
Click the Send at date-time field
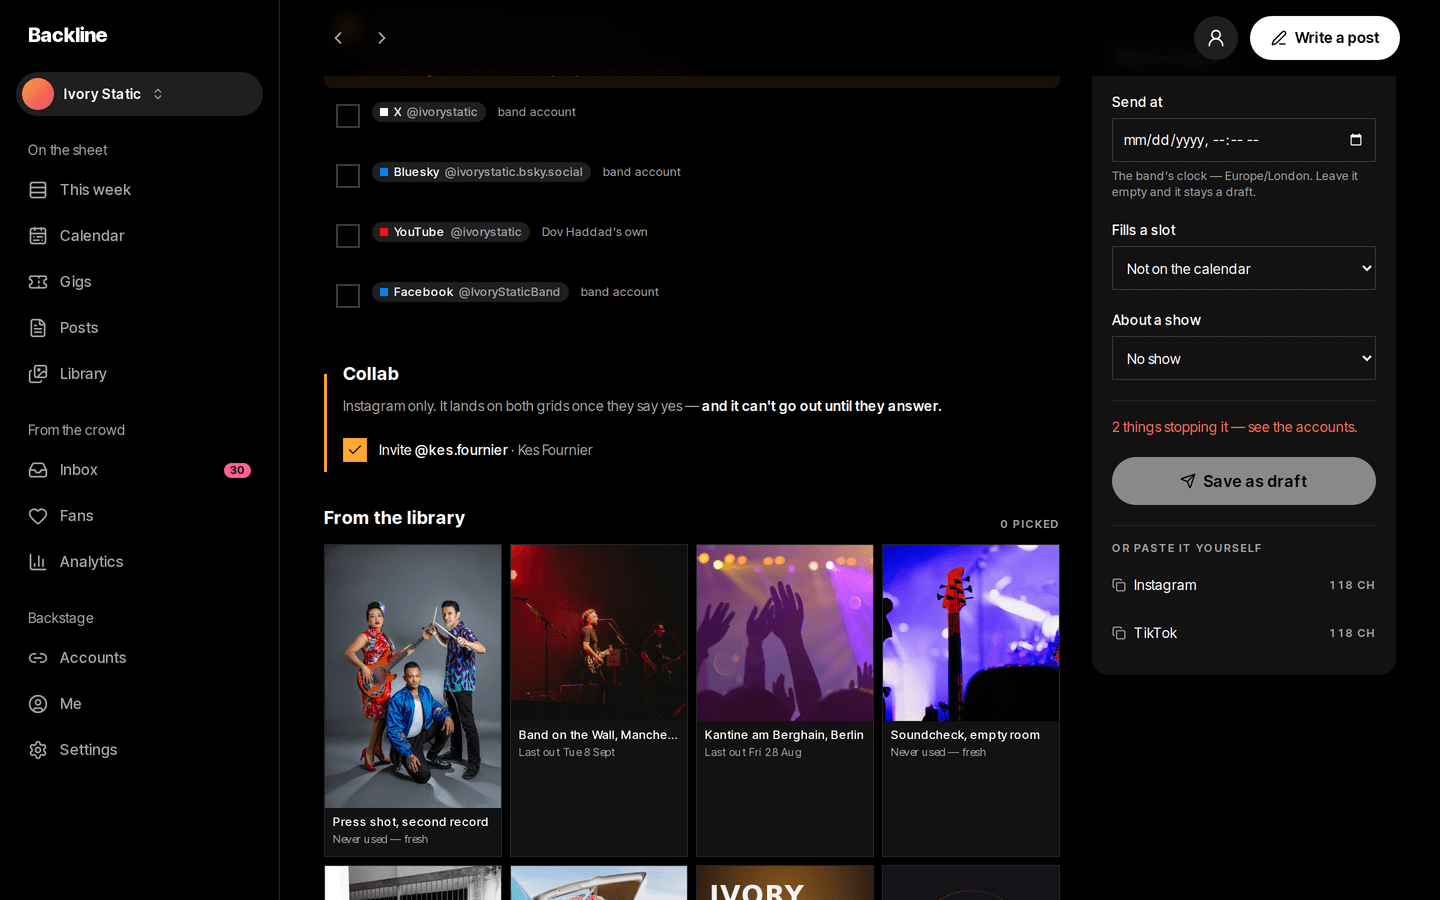tap(1244, 140)
